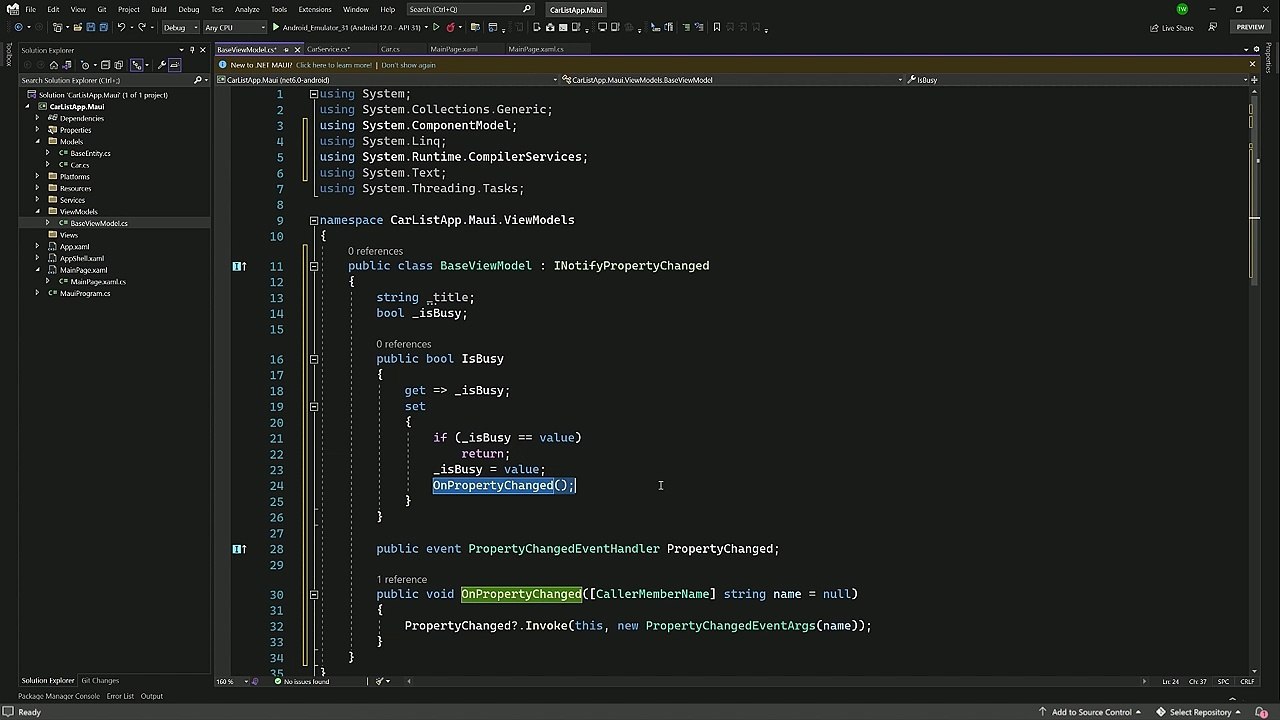This screenshot has height=720, width=1280.
Task: Open the code cleanup broom icon
Action: point(379,681)
